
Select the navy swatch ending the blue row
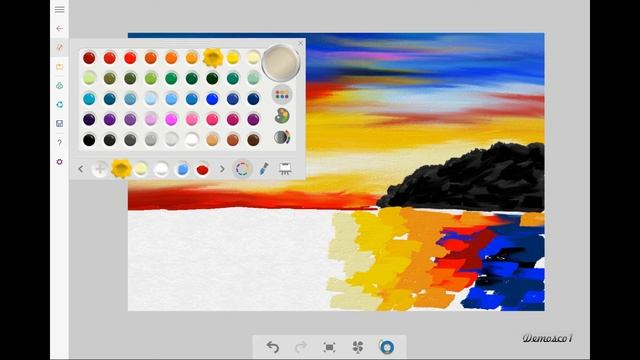point(253,99)
